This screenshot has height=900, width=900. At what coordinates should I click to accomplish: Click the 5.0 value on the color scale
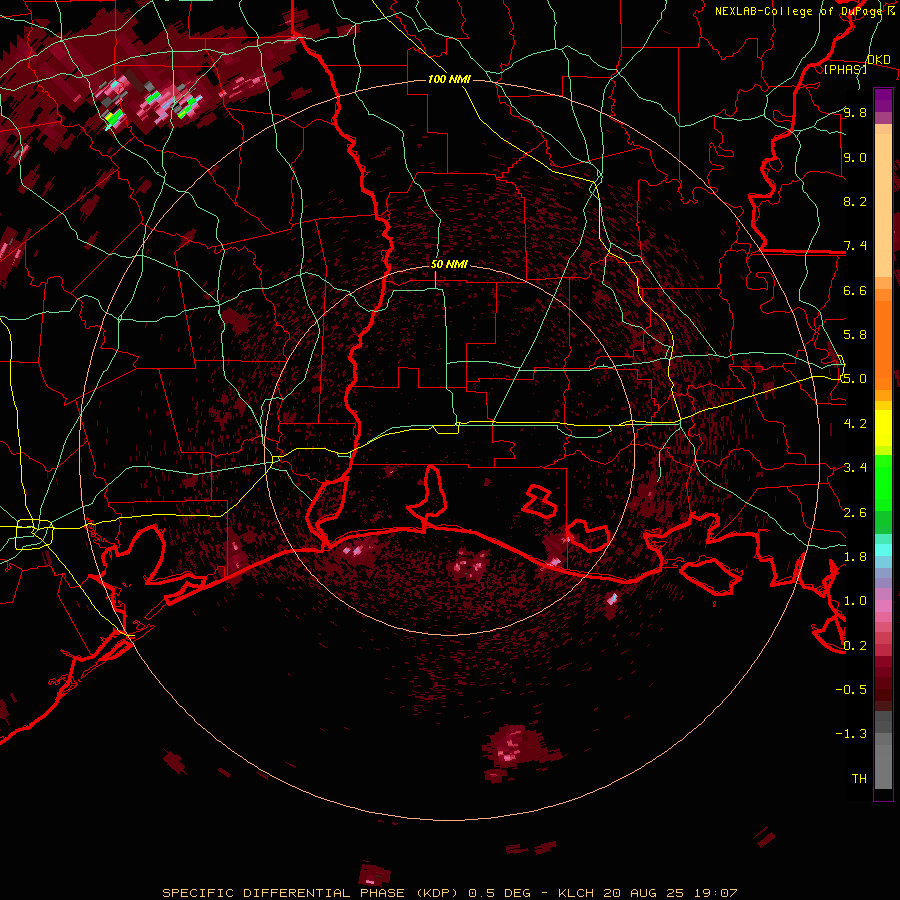(x=855, y=379)
